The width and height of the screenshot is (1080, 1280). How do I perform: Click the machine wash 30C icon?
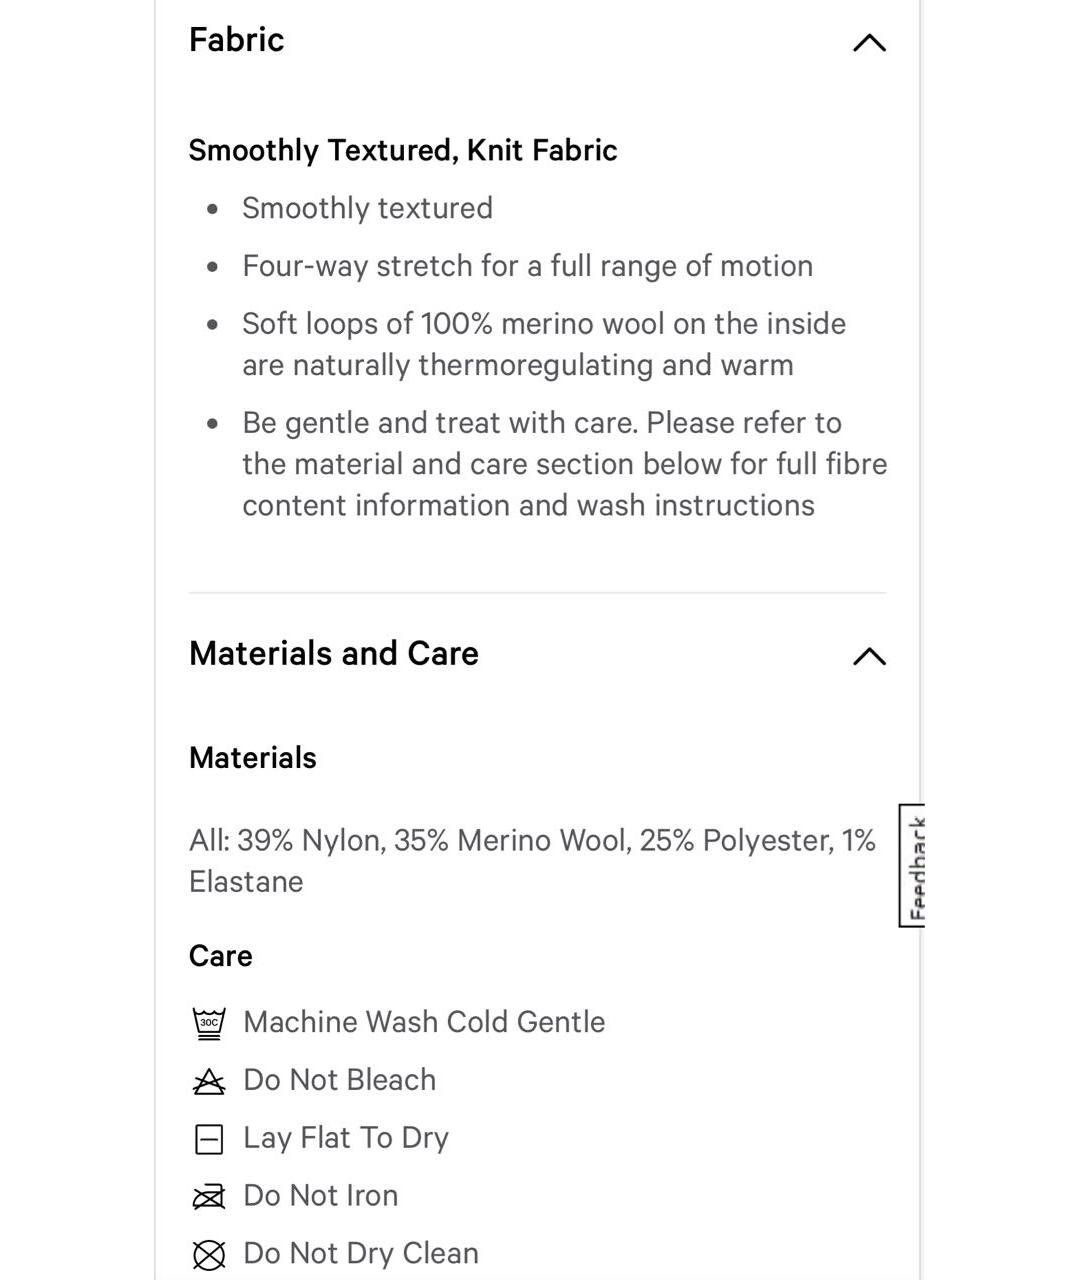(x=209, y=1023)
